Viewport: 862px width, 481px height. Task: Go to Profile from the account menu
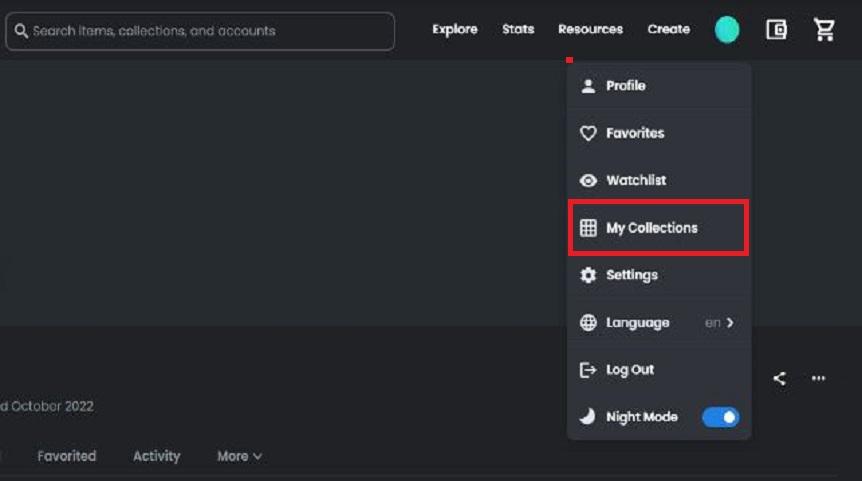click(659, 86)
